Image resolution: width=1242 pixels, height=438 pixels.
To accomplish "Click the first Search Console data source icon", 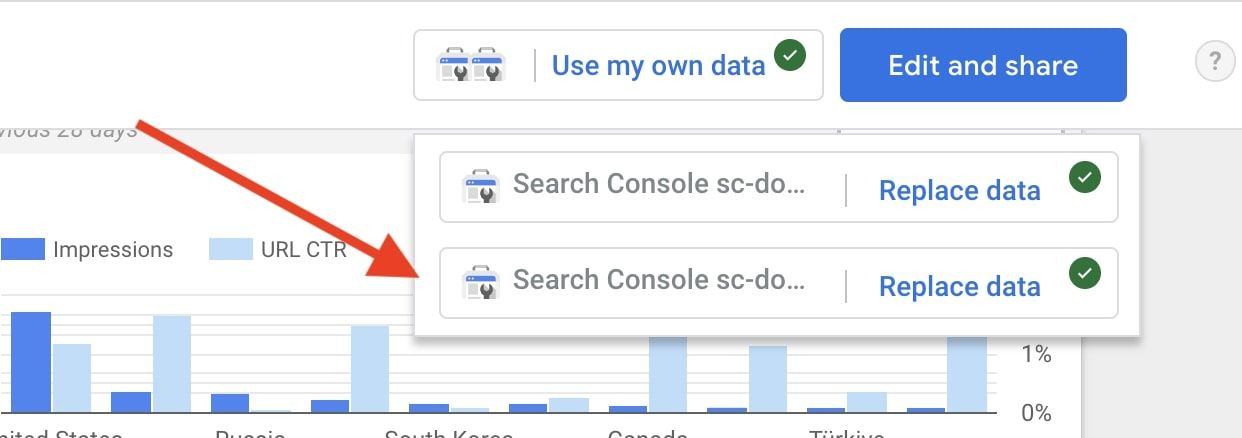I will tap(480, 187).
